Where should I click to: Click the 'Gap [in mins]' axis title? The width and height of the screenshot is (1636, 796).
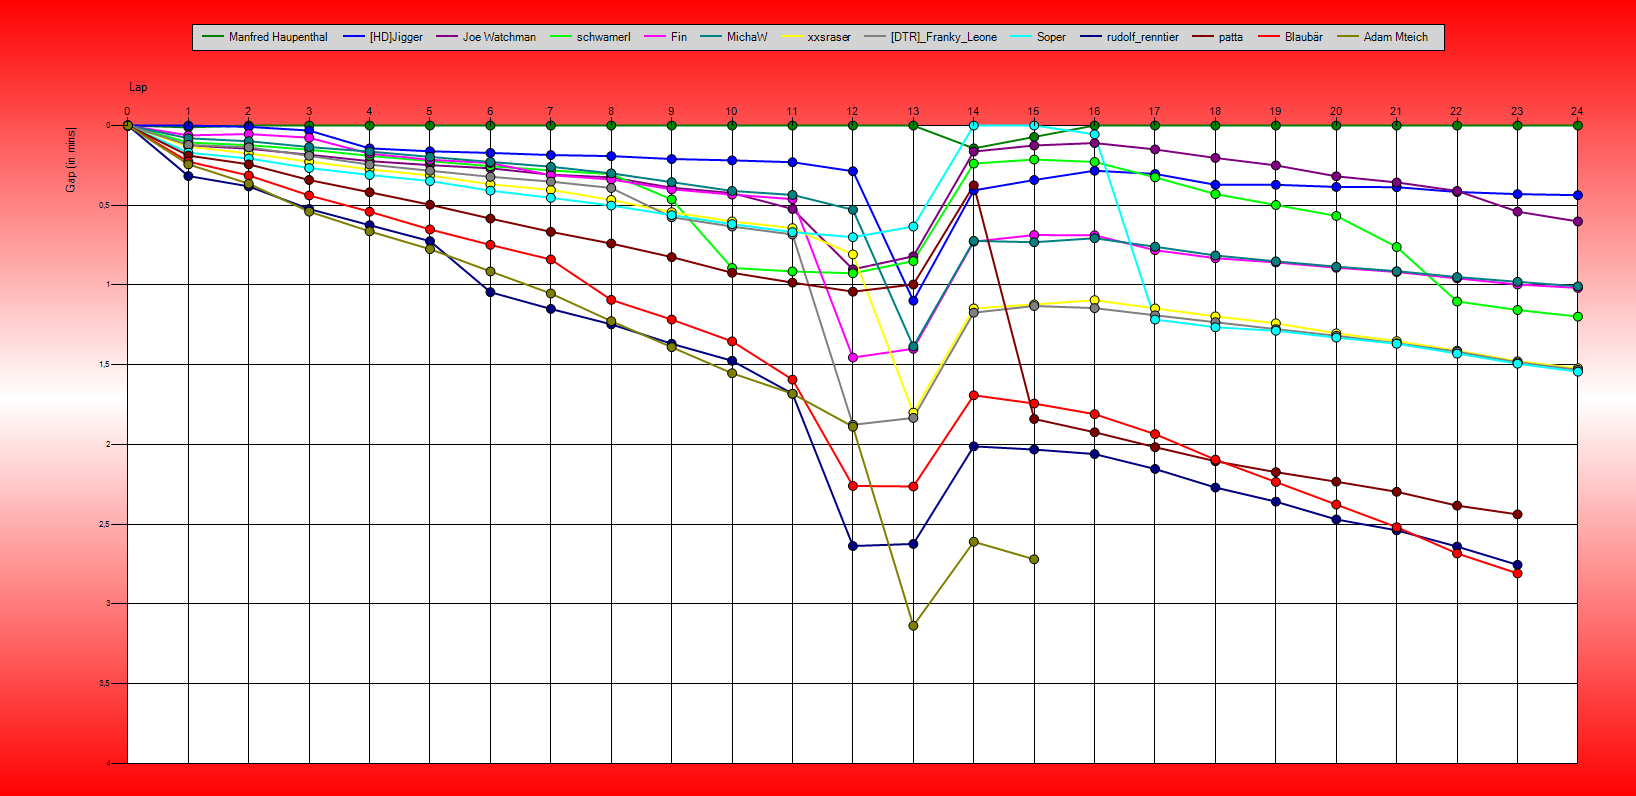[x=71, y=160]
